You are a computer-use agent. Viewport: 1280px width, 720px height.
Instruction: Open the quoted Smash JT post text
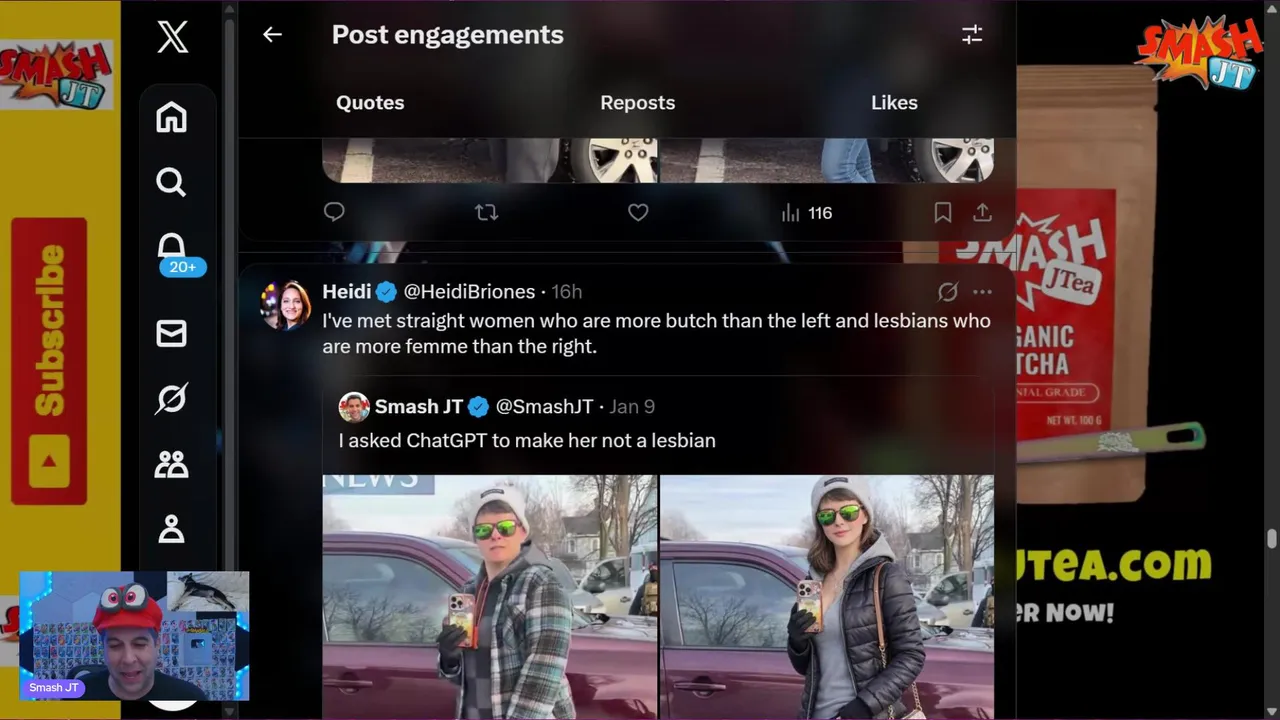(527, 440)
